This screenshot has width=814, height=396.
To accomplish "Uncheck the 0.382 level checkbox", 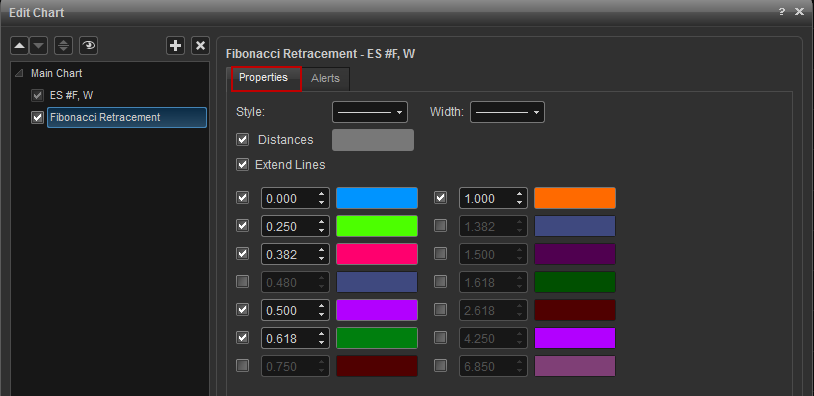I will pyautogui.click(x=242, y=254).
